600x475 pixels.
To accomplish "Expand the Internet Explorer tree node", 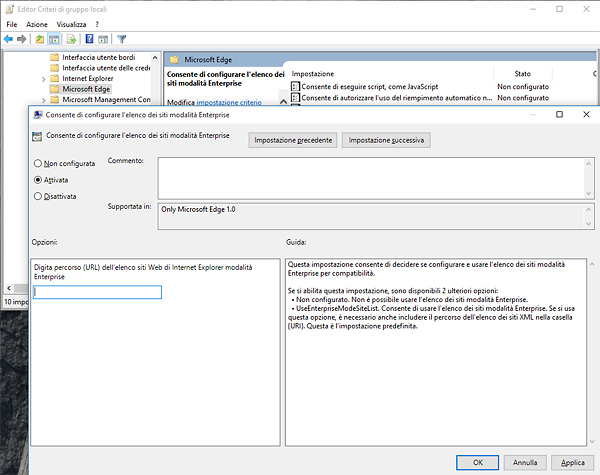I will [x=43, y=79].
